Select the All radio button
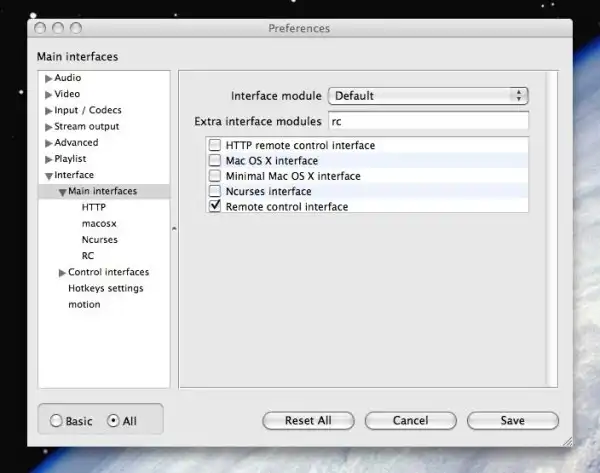Image resolution: width=600 pixels, height=473 pixels. click(x=113, y=421)
